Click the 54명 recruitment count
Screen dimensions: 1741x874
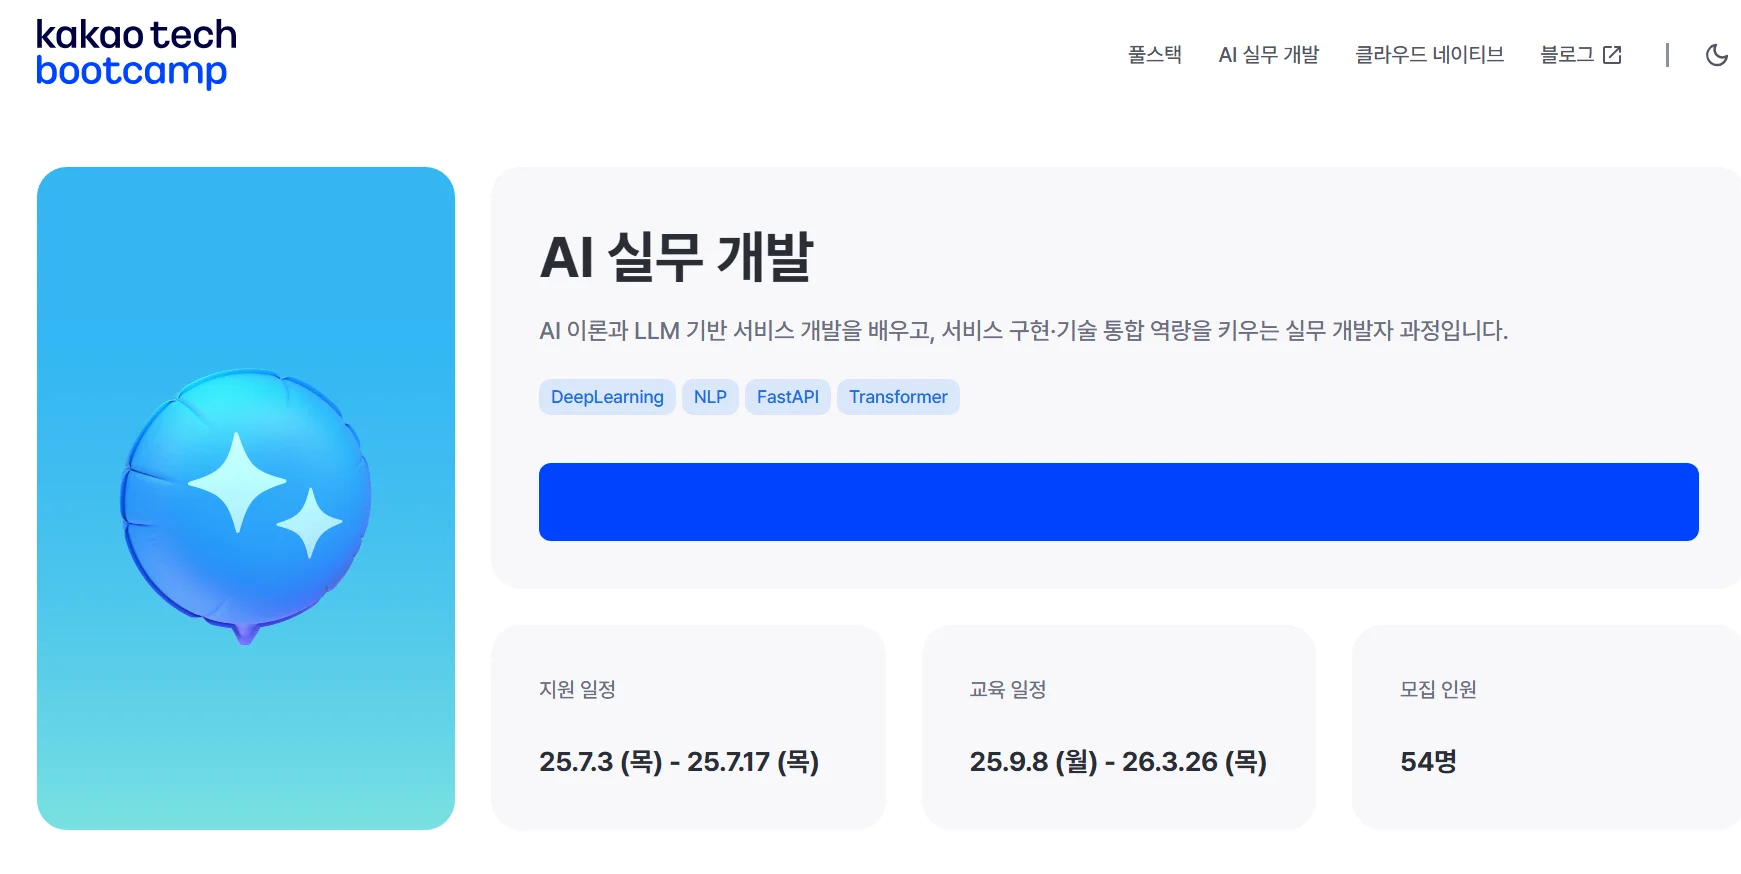pyautogui.click(x=1427, y=762)
